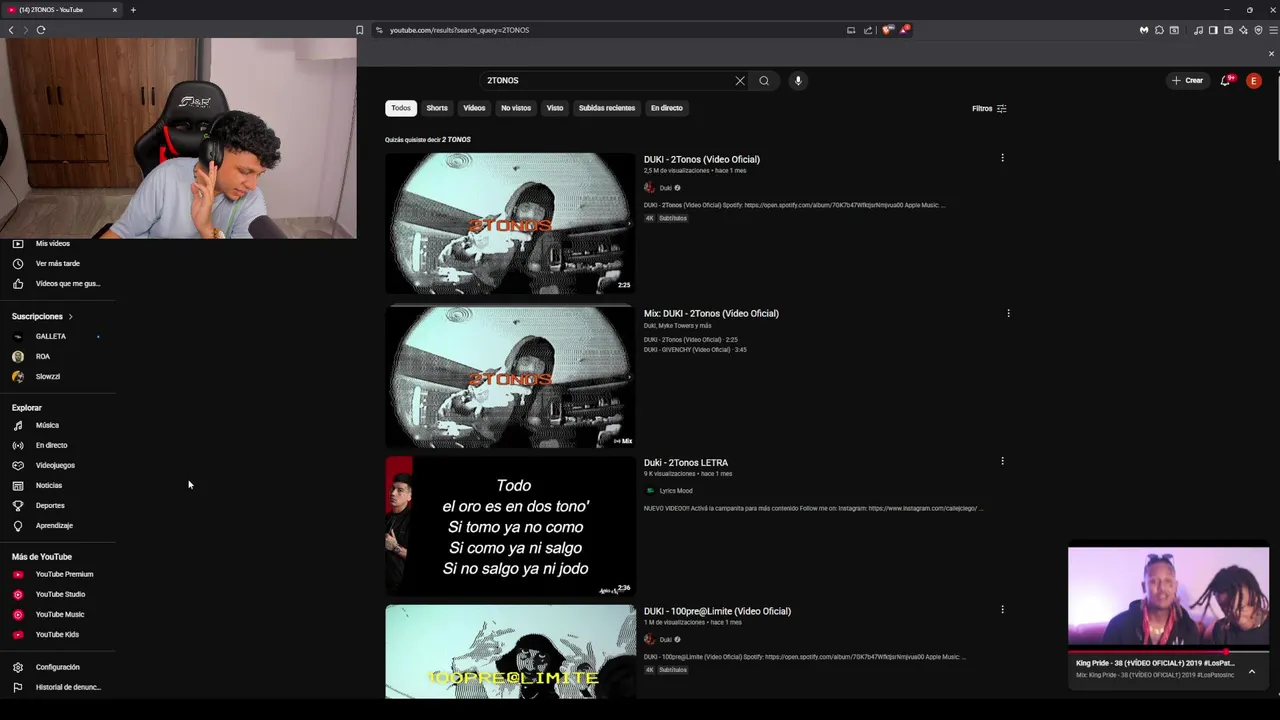The width and height of the screenshot is (1280, 720).
Task: Click the suggested search '2 TONOS' link
Action: coord(456,140)
